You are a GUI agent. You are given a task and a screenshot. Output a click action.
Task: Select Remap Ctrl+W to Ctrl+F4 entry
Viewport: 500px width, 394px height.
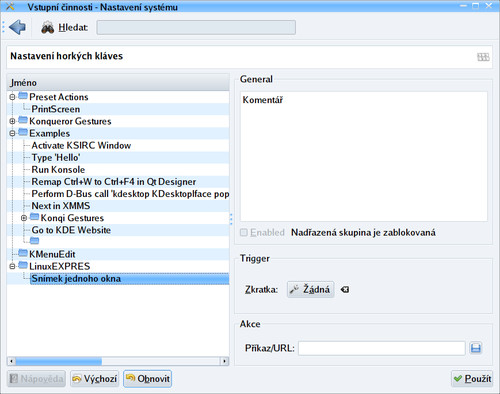114,182
